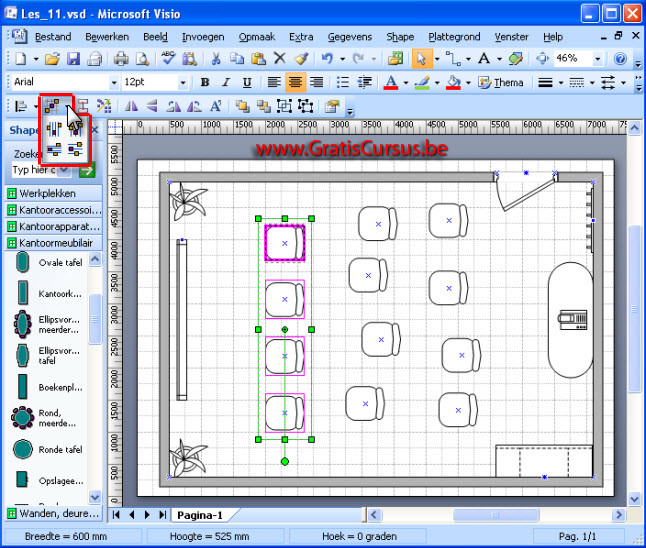This screenshot has width=646, height=548.
Task: Click the Thema button
Action: coord(501,83)
